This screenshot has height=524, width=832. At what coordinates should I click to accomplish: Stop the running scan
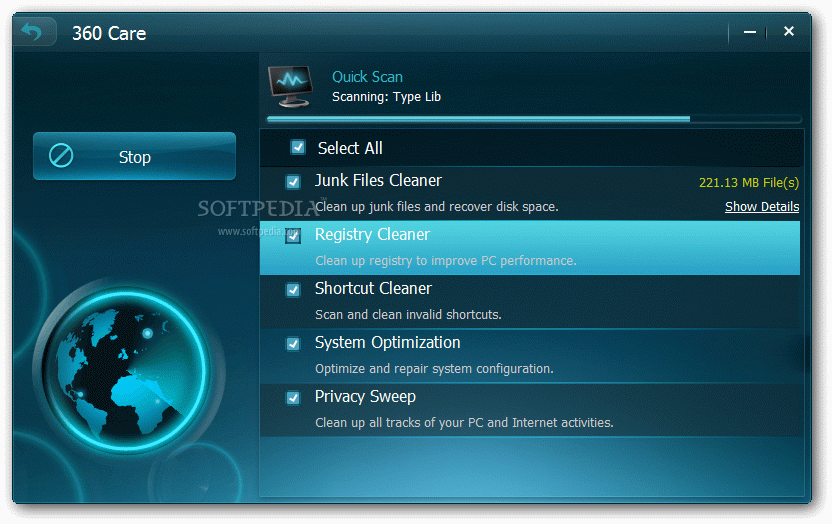click(134, 156)
